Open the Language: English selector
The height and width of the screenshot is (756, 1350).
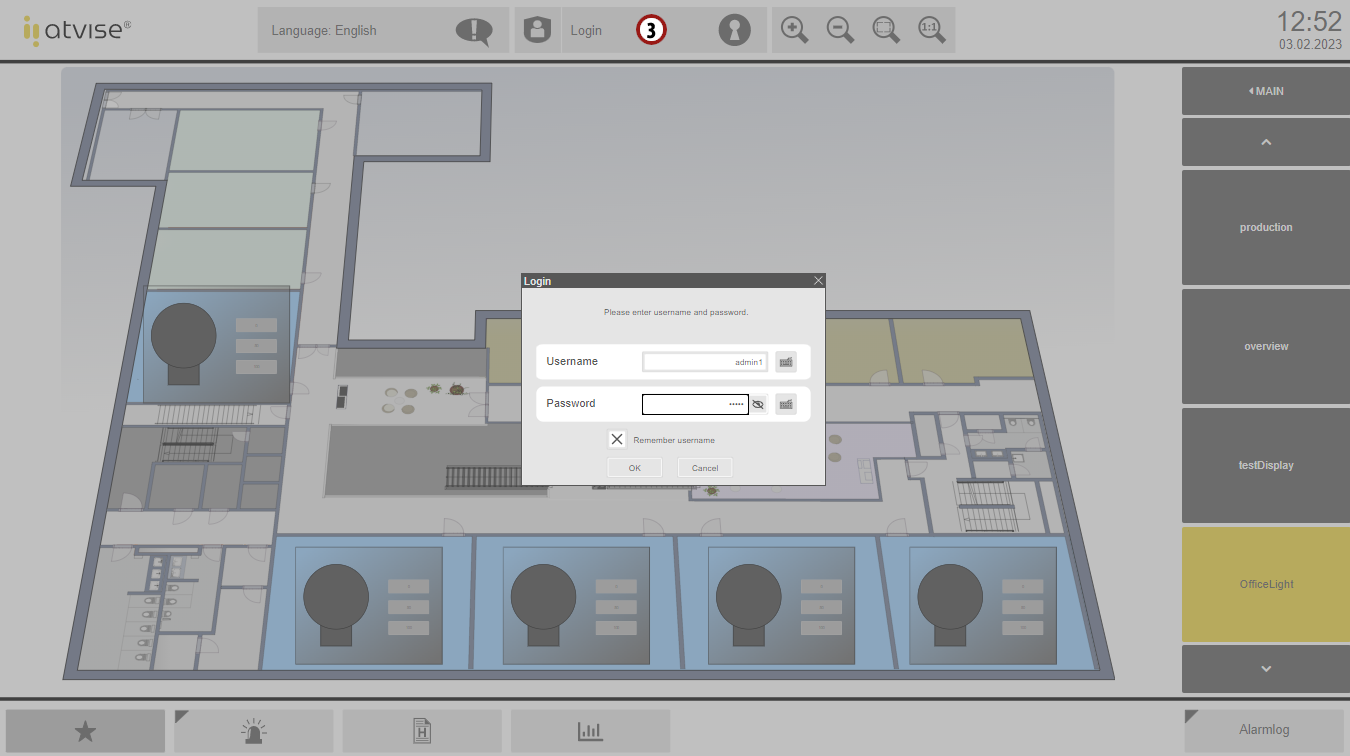point(382,30)
